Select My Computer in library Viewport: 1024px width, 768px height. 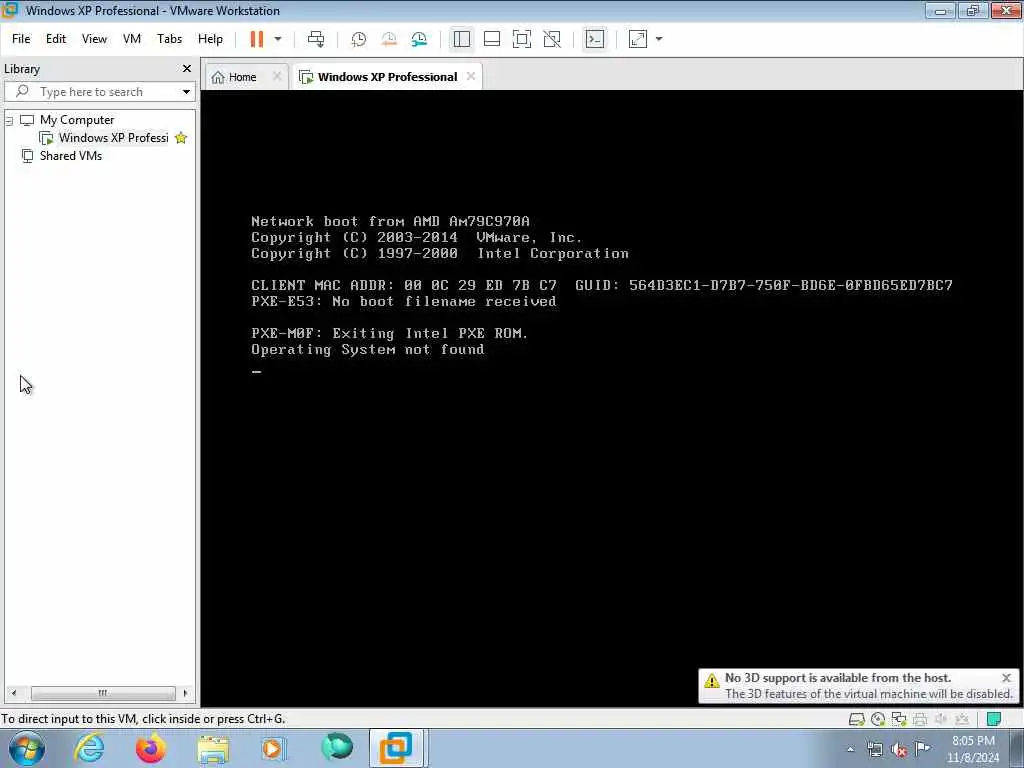tap(76, 120)
